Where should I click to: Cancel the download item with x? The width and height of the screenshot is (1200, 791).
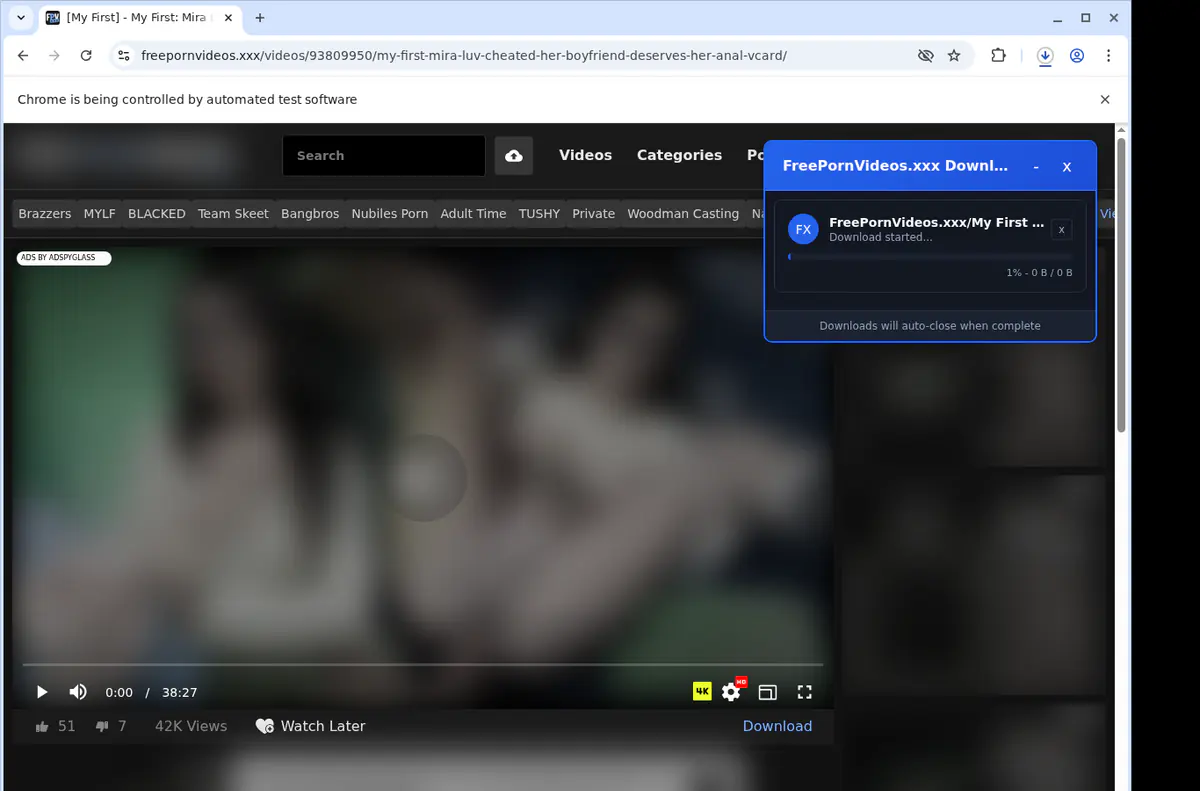[1062, 230]
